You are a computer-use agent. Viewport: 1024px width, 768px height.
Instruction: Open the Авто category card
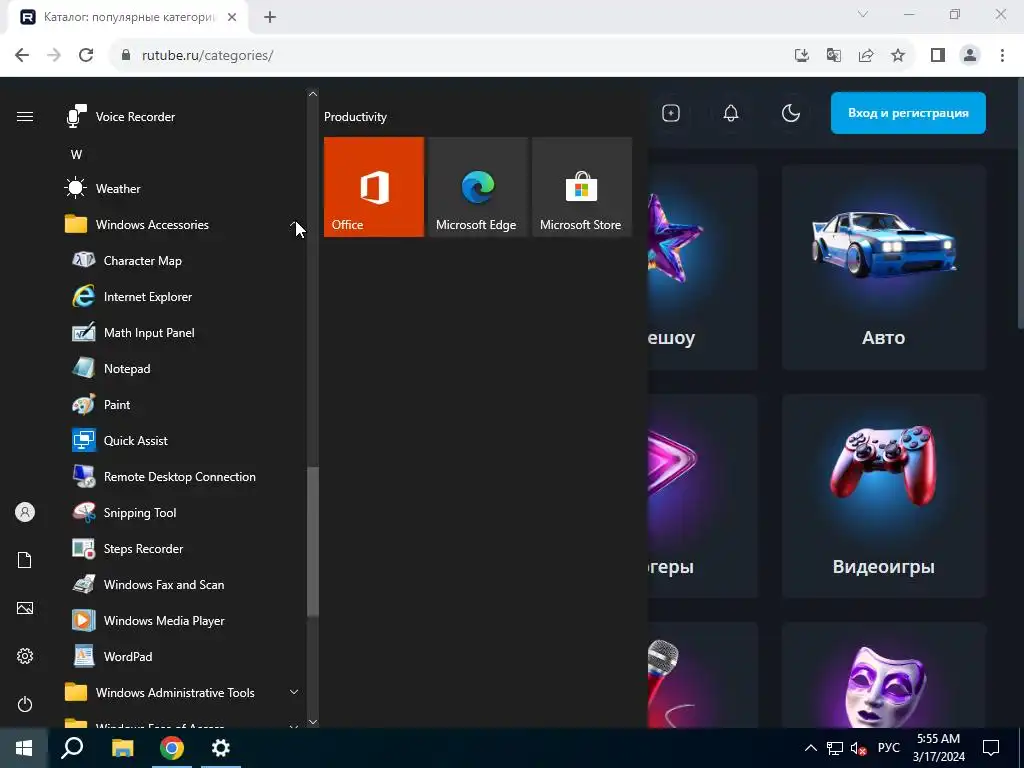tap(884, 266)
